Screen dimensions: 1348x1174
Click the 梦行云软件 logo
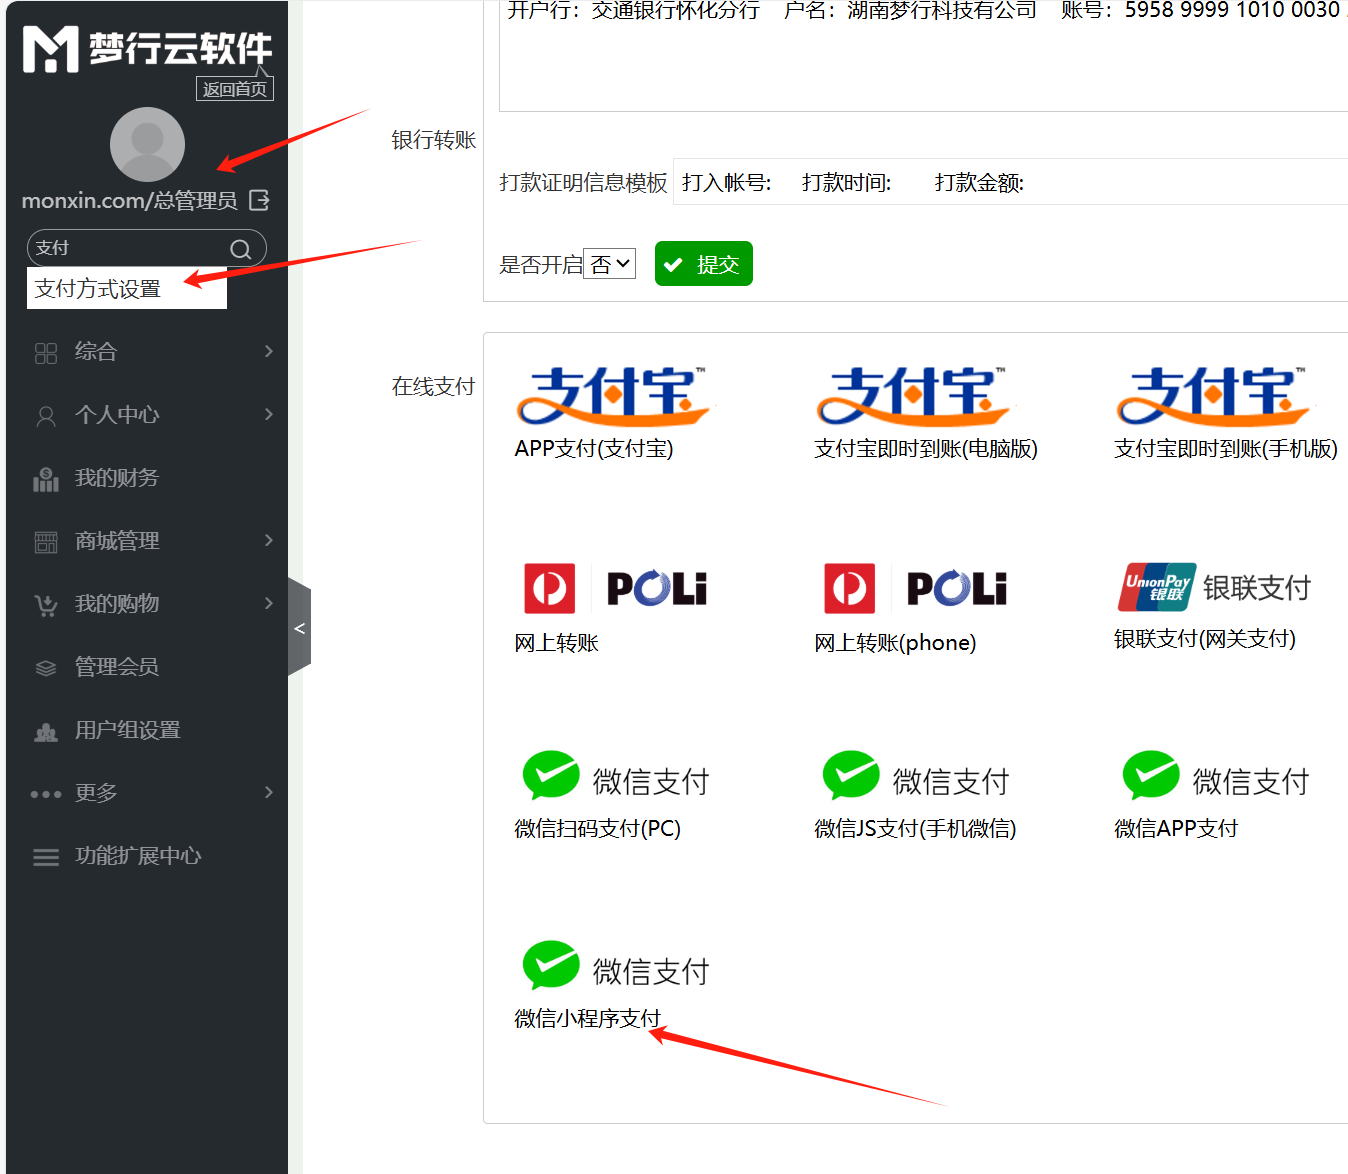point(147,48)
